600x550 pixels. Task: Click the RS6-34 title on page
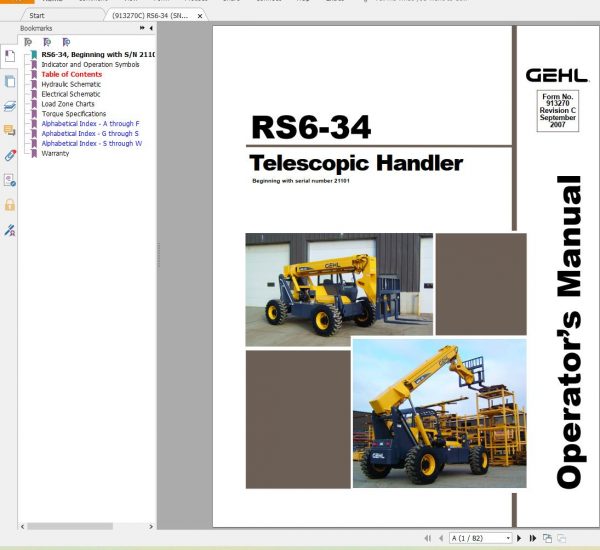(311, 127)
